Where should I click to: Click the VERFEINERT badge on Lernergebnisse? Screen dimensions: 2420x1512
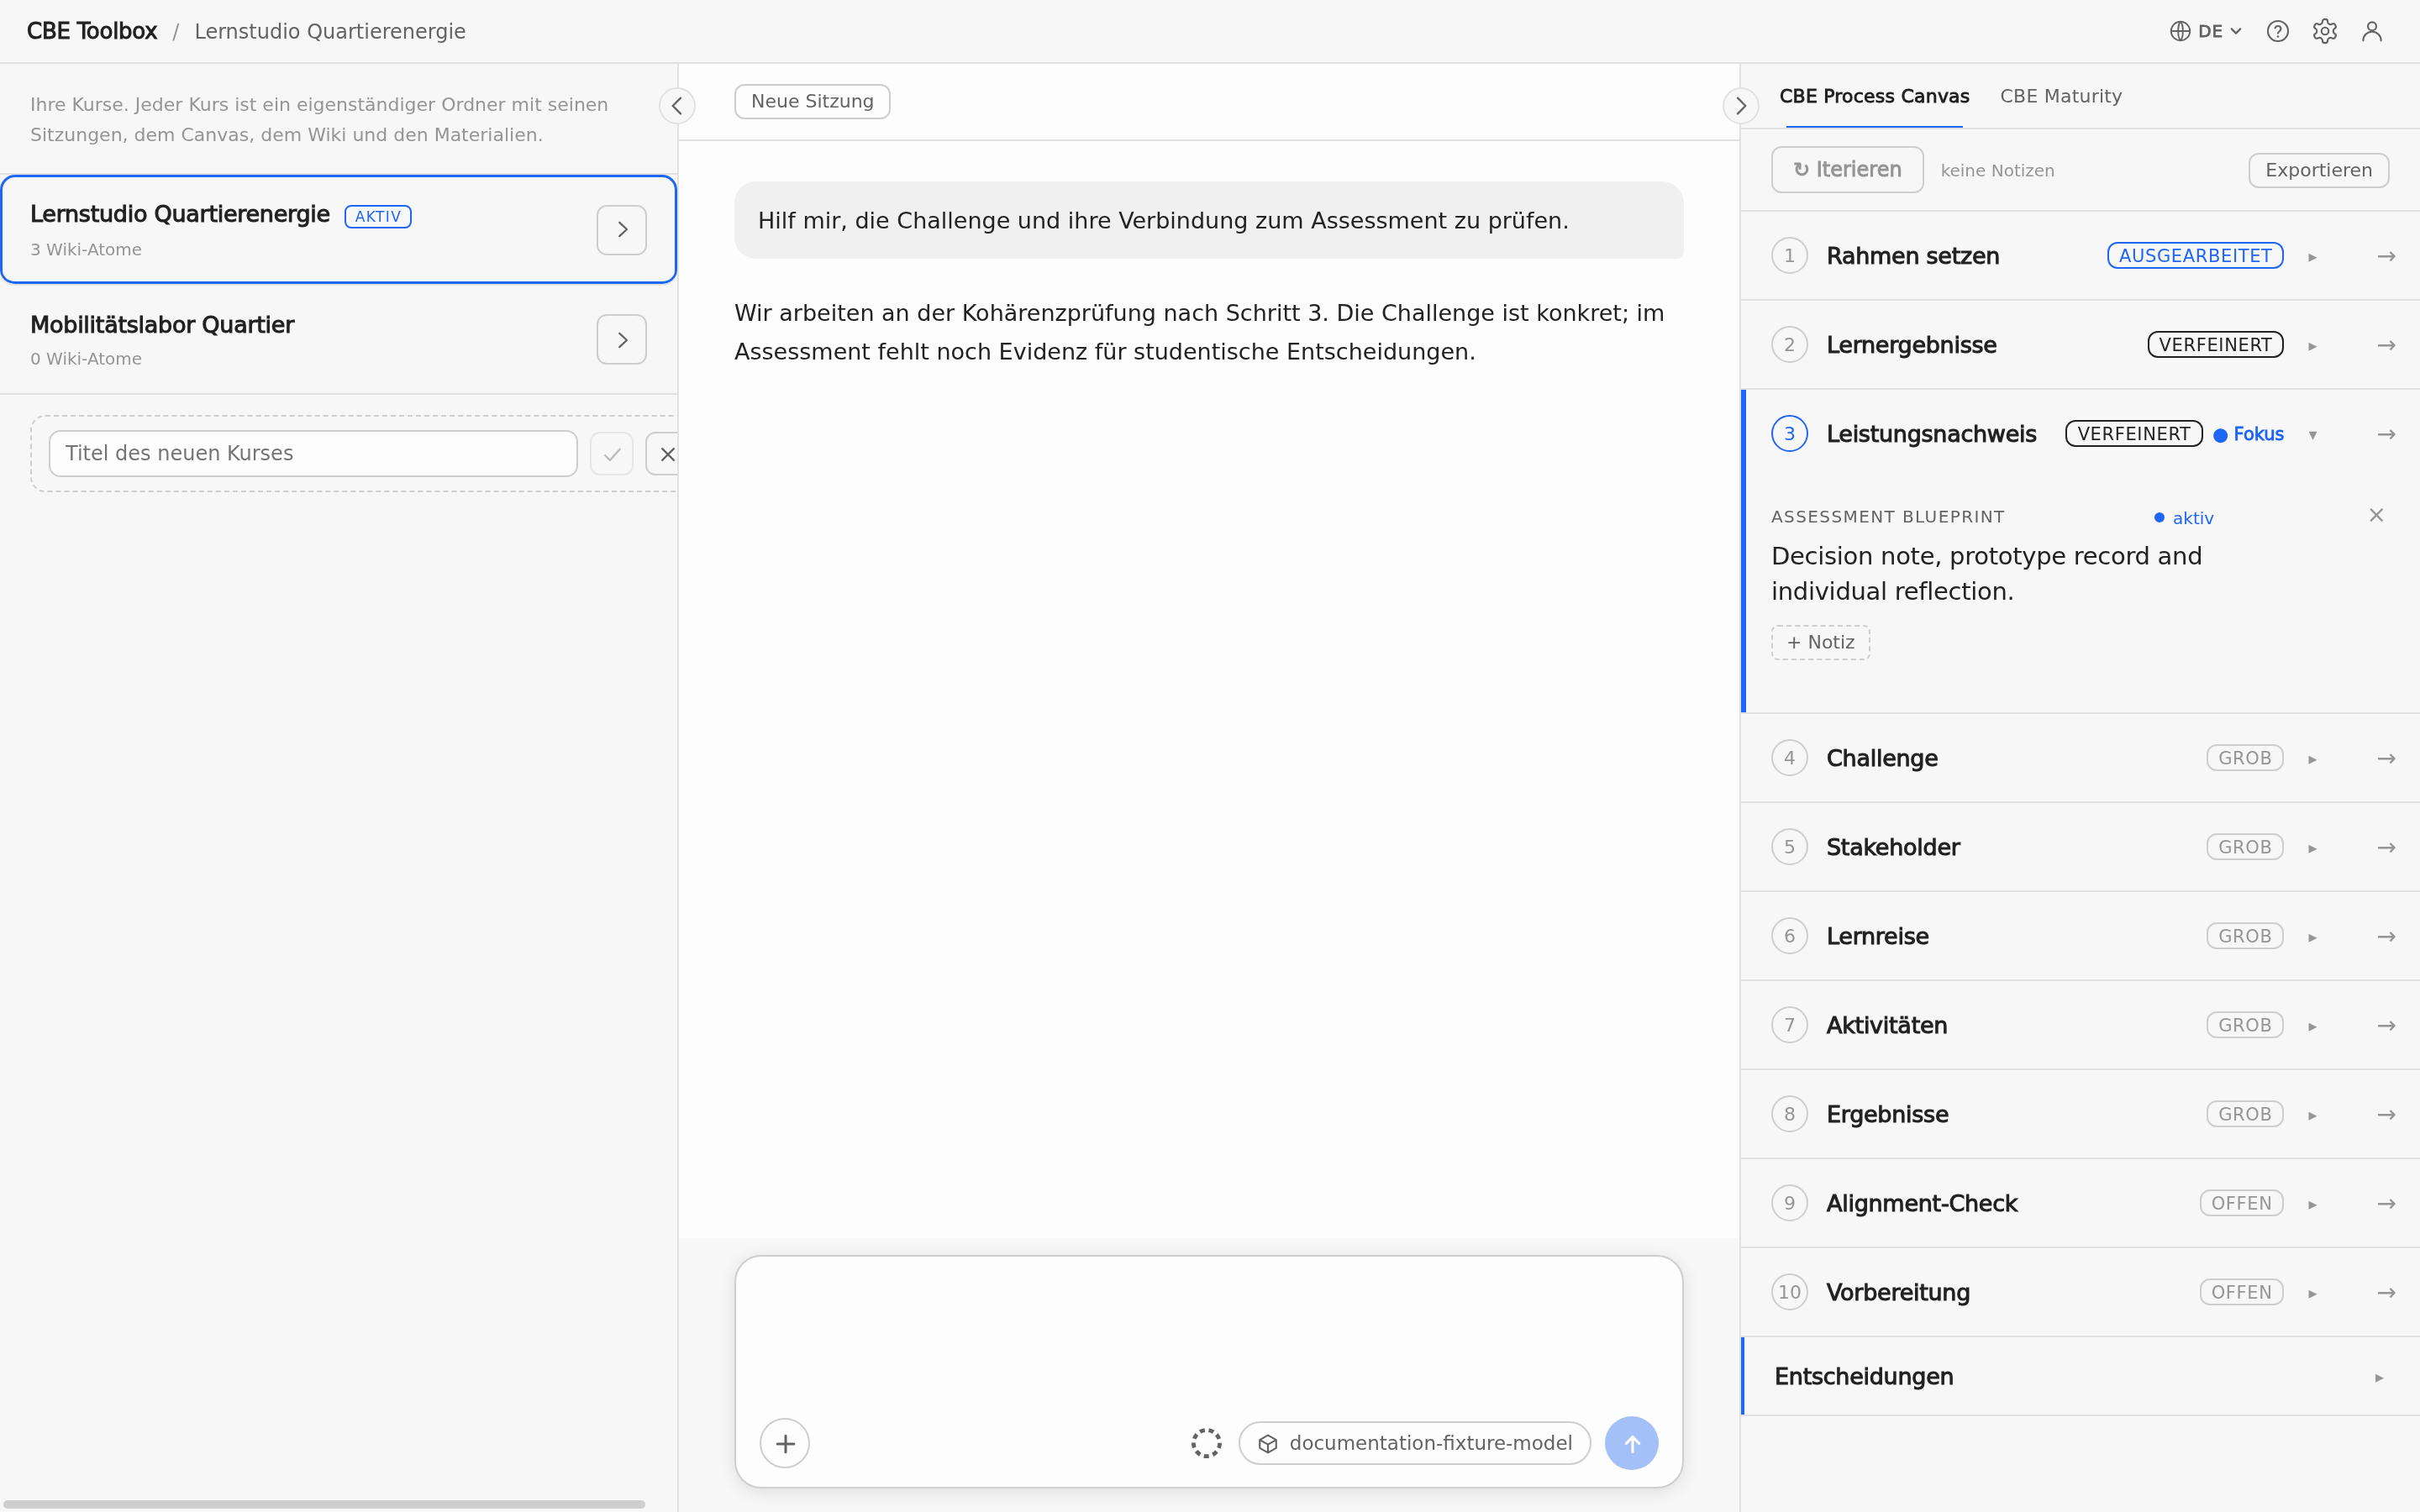(x=2215, y=345)
